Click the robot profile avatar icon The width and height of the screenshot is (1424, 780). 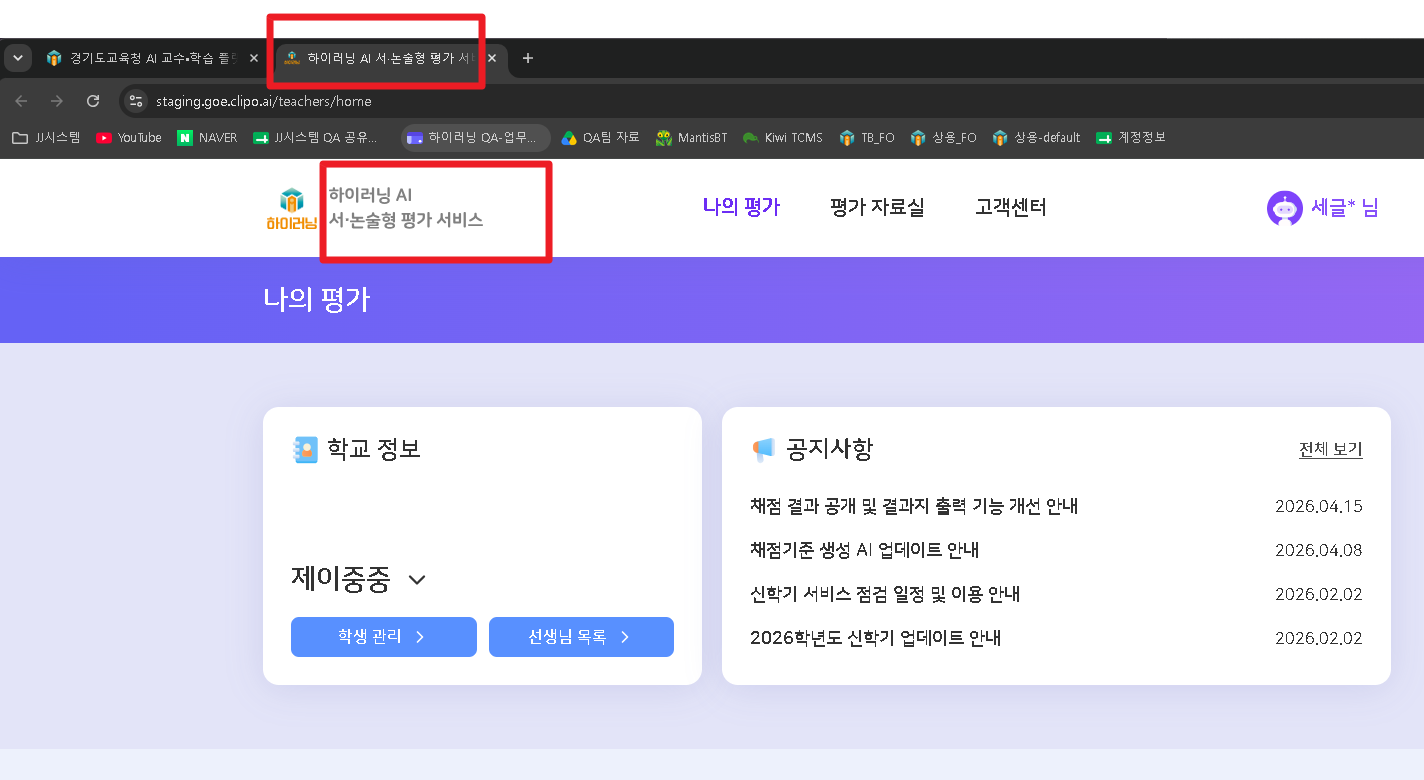coord(1285,208)
